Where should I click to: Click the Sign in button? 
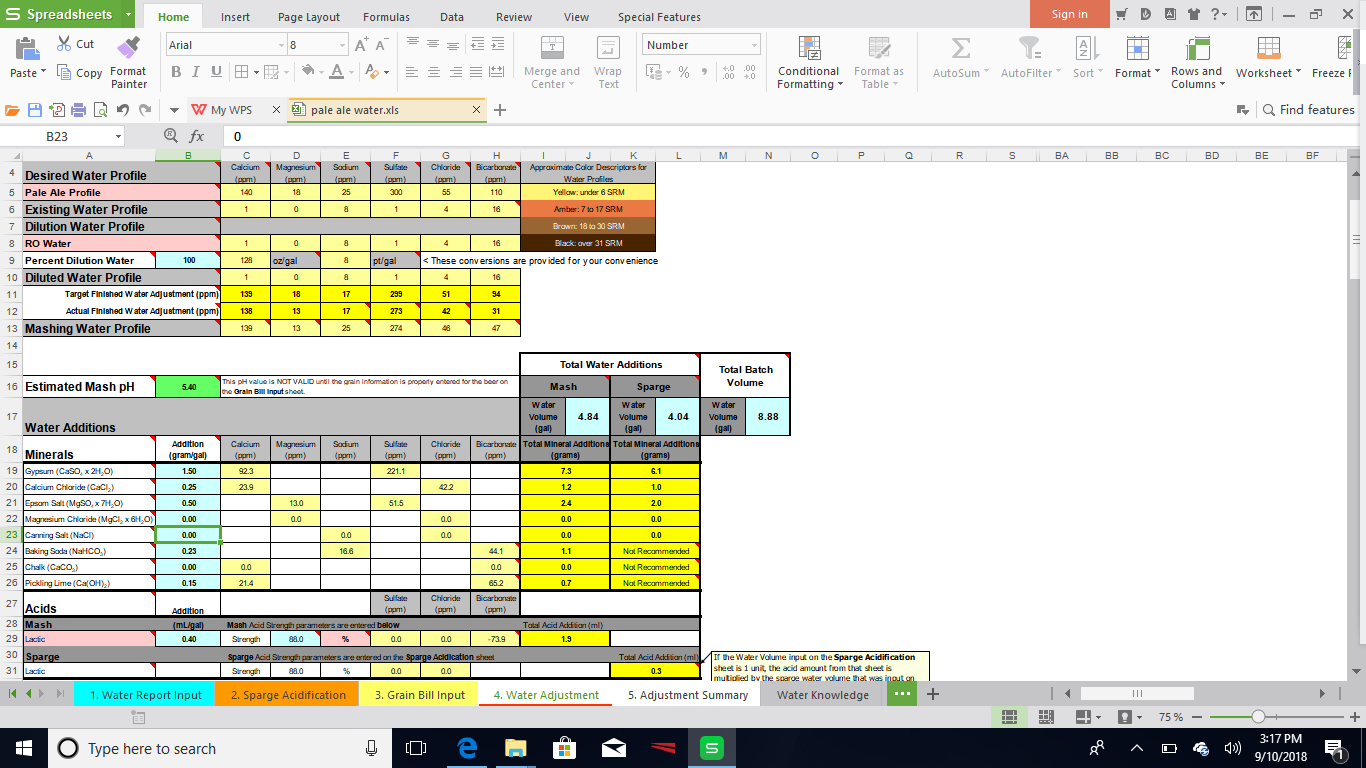(x=1070, y=14)
